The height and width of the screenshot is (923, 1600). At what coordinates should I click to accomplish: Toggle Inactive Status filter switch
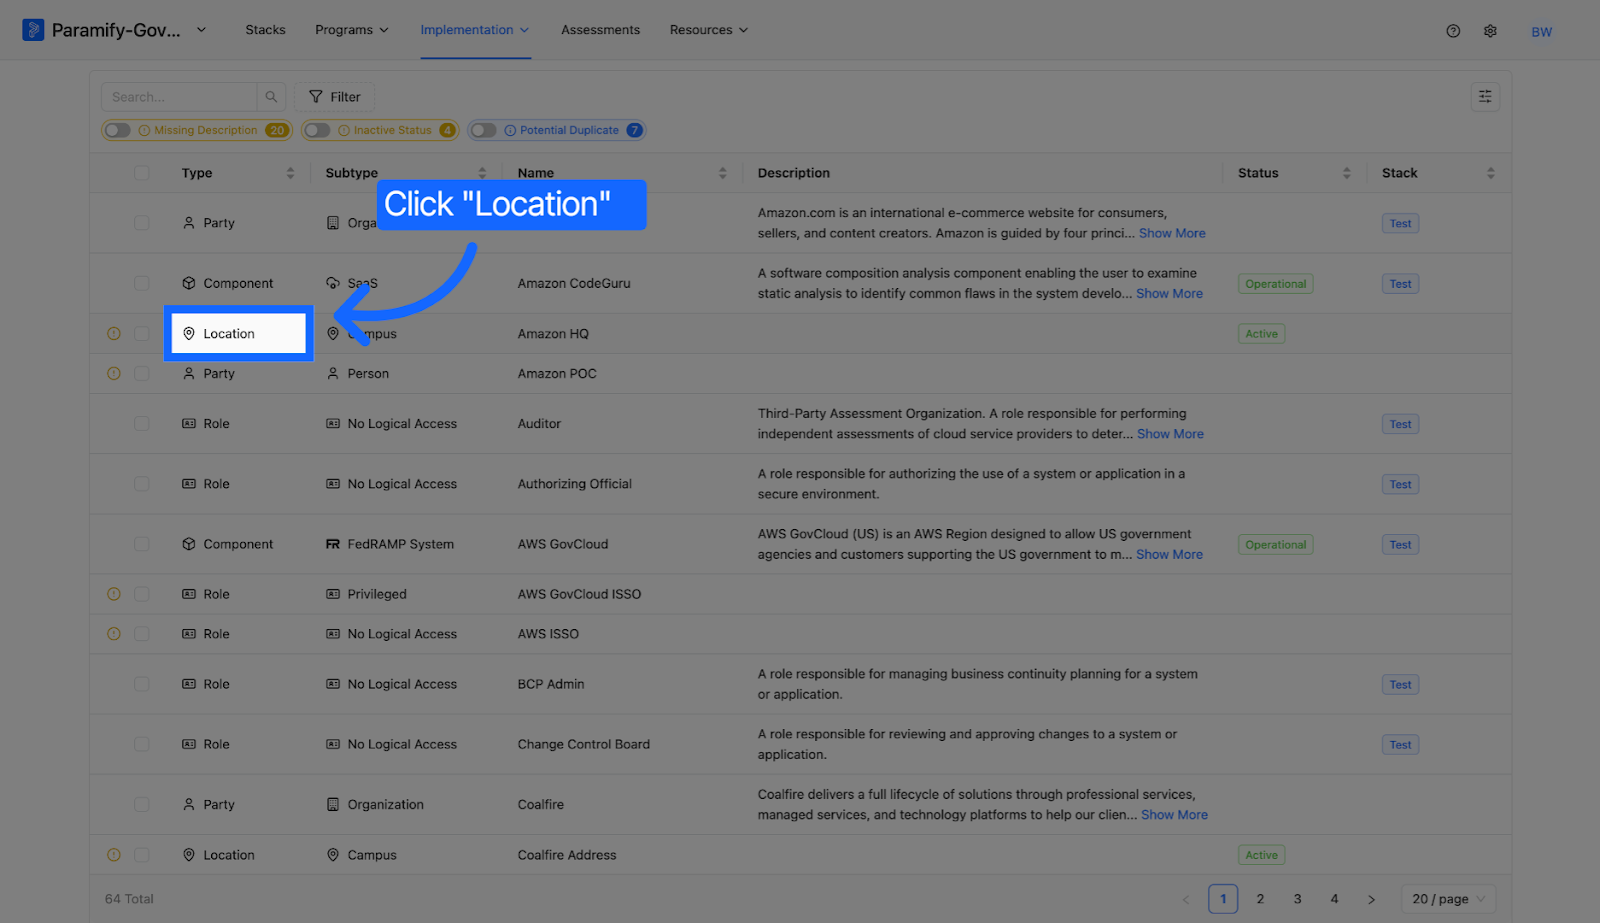[x=317, y=131]
